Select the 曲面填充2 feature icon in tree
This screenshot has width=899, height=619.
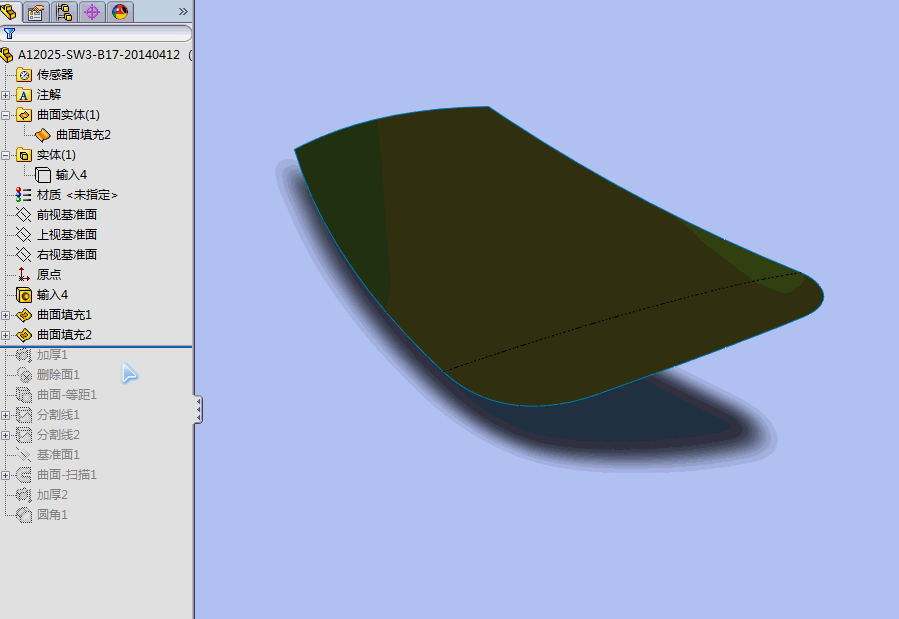click(24, 335)
